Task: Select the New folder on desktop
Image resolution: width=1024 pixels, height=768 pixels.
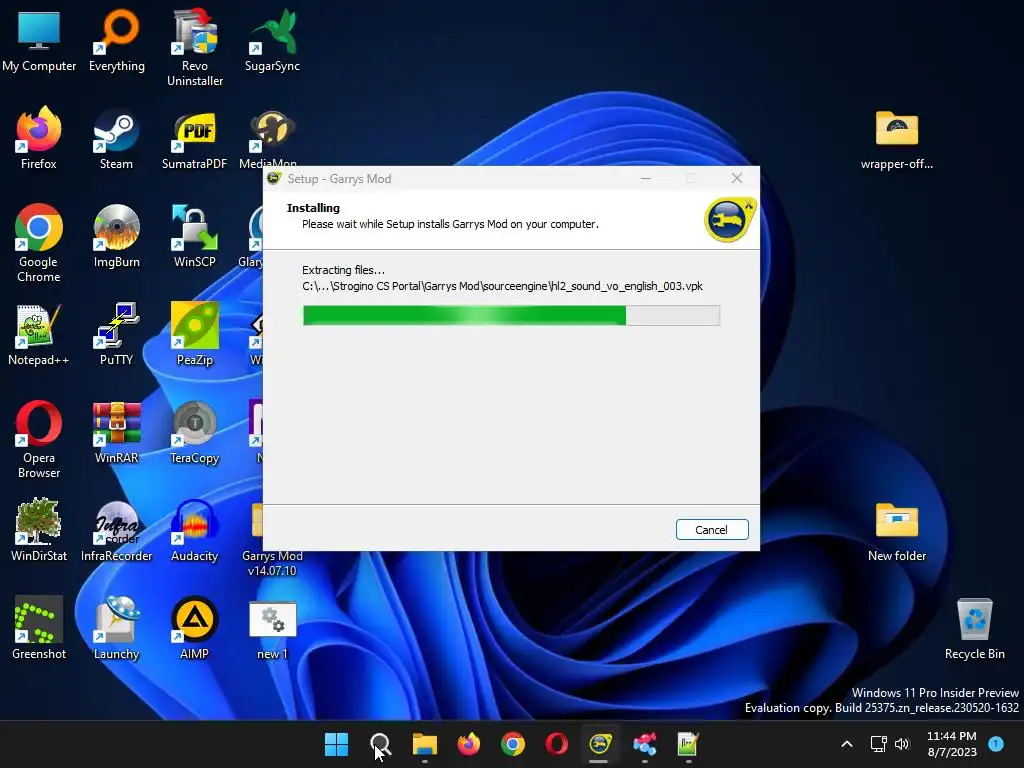Action: [897, 531]
